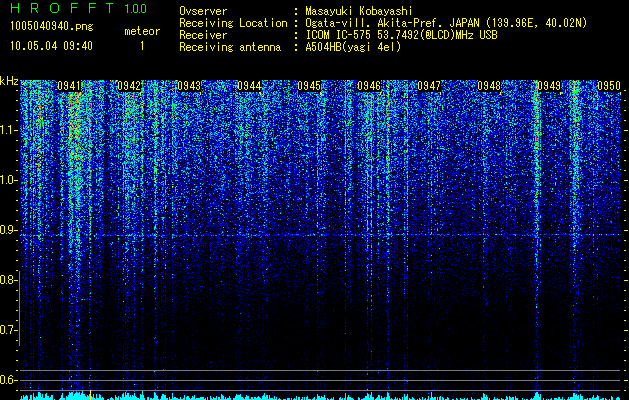Click the kHz unit label
629x400 pixels.
point(9,81)
